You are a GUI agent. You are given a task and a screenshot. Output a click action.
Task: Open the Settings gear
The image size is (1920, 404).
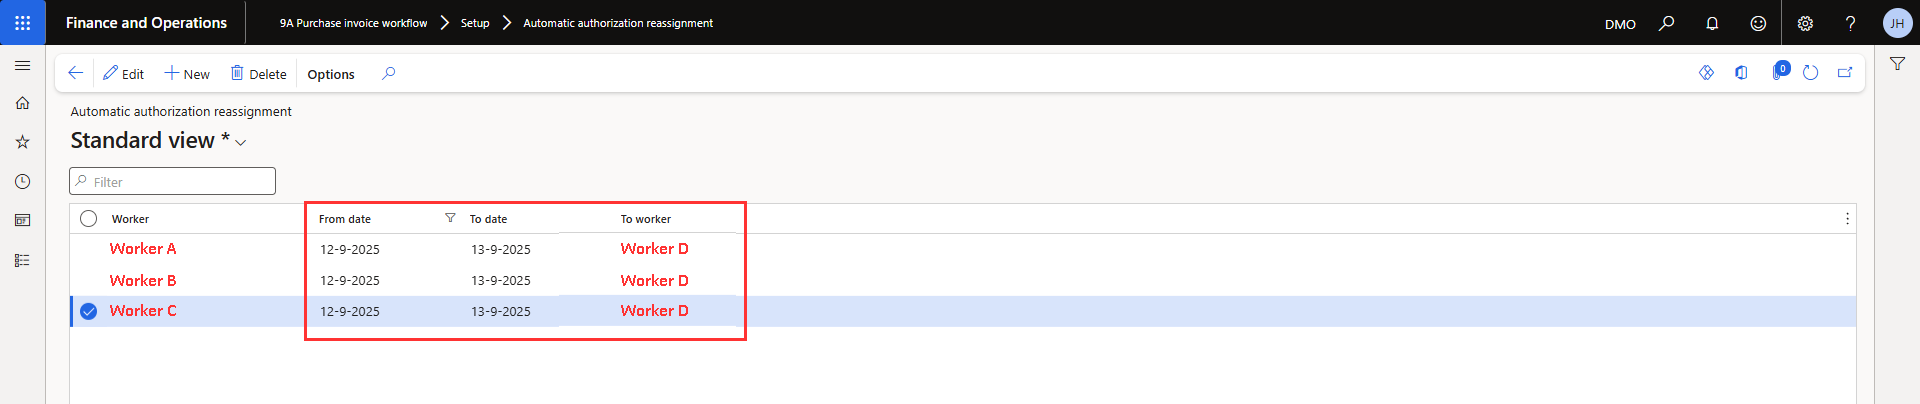click(x=1805, y=23)
